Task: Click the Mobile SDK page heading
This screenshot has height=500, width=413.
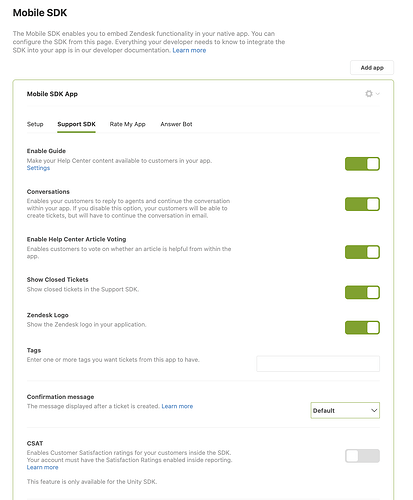Action: coord(40,13)
